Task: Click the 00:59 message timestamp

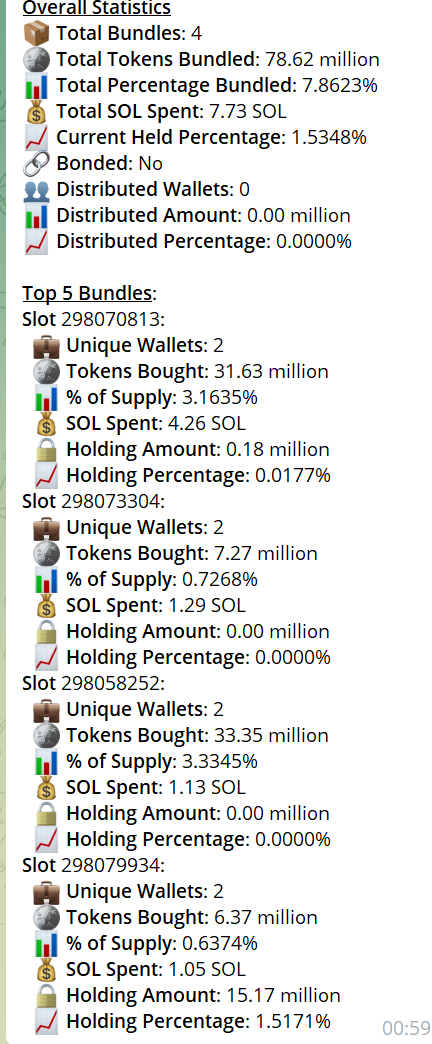Action: tap(407, 1028)
